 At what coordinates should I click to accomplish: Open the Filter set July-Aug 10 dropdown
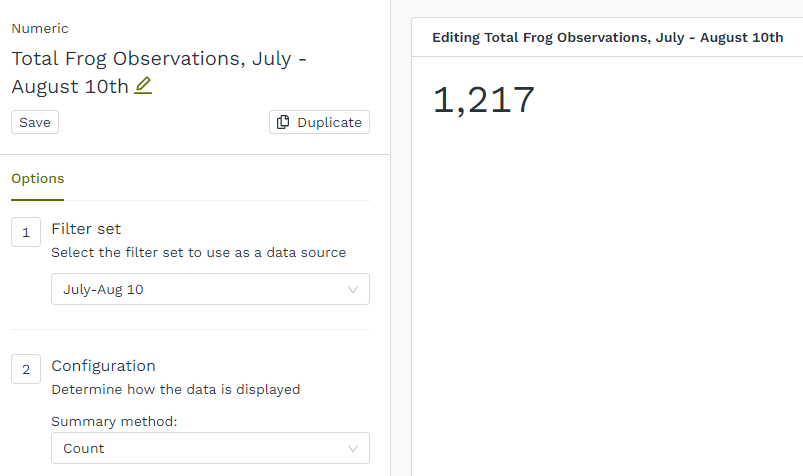tap(210, 289)
